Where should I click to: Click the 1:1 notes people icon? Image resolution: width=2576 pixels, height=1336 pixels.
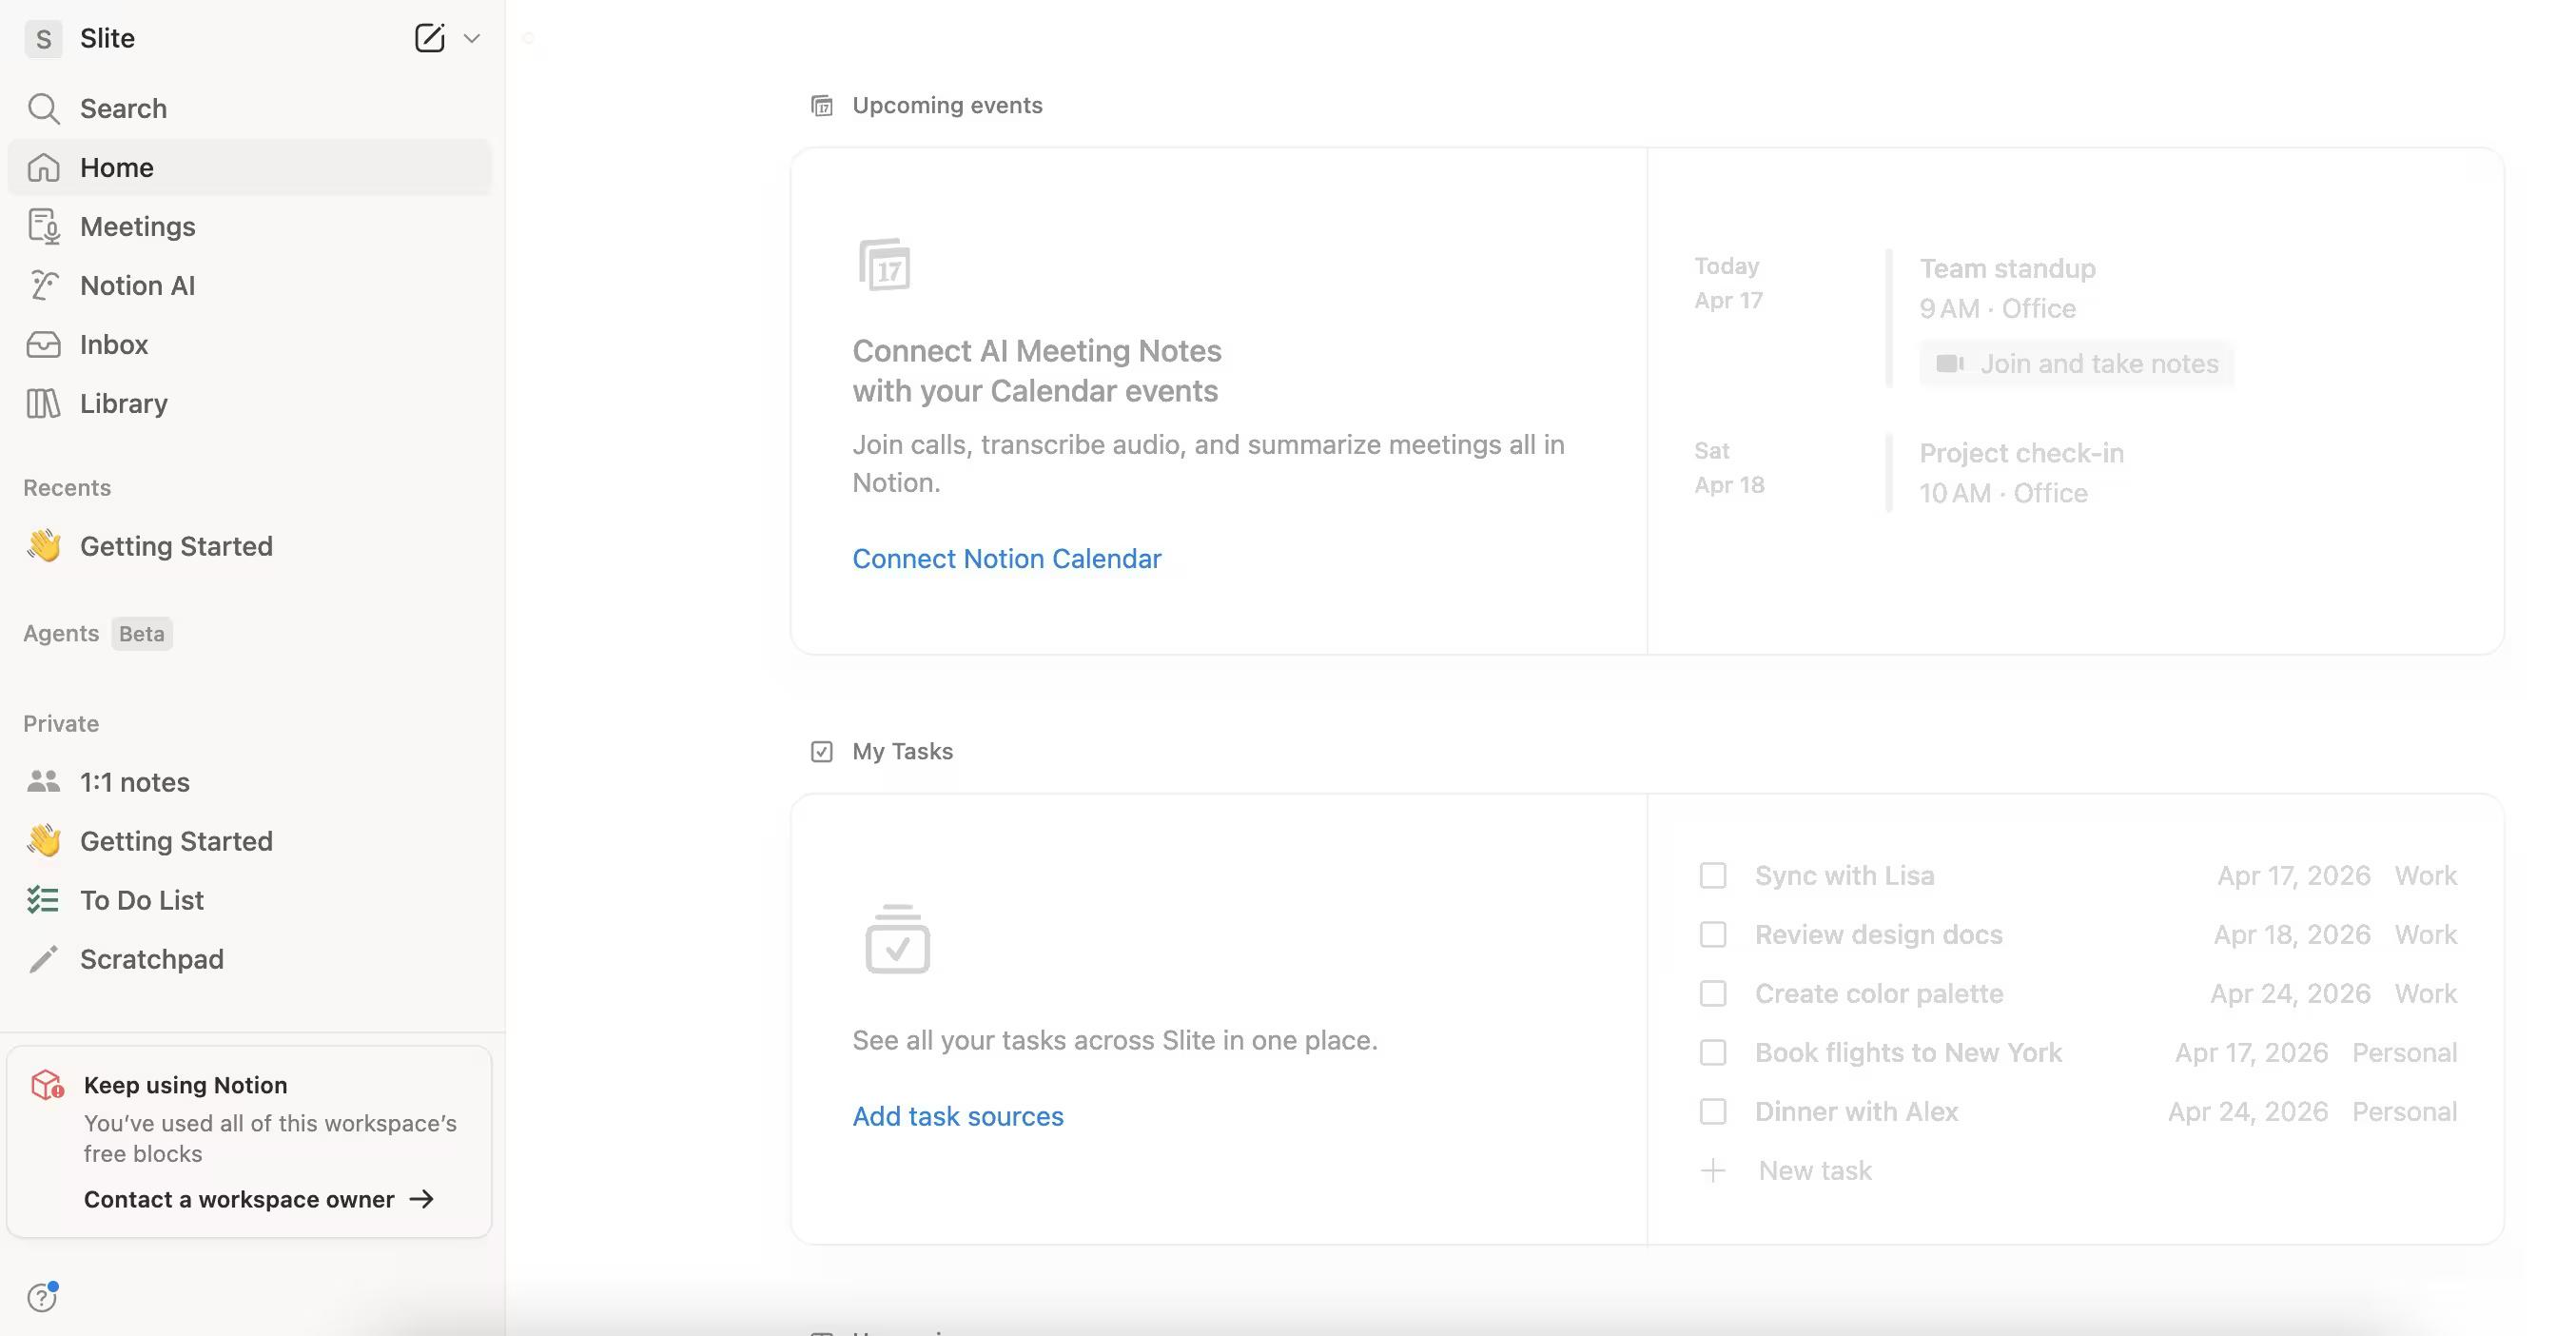43,781
